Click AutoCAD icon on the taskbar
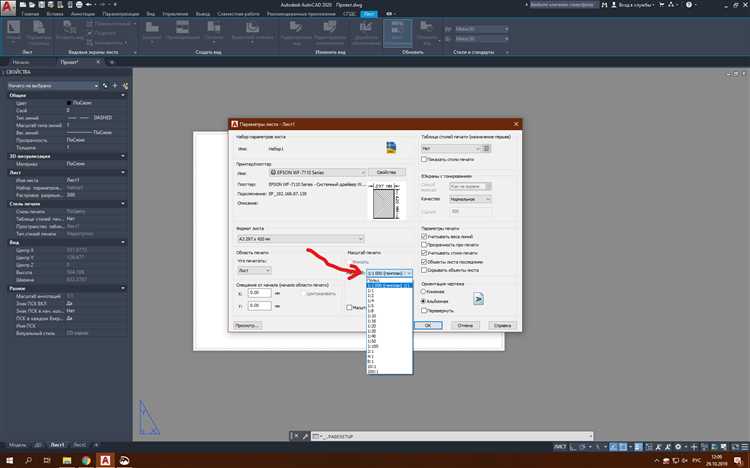 pos(105,460)
